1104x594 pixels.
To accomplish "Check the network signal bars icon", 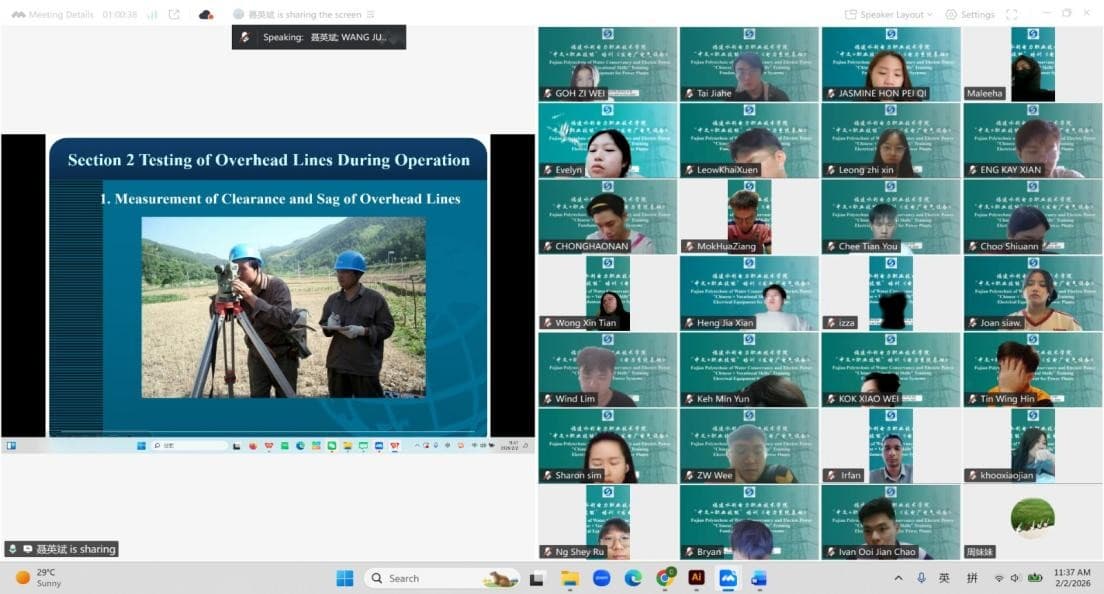I will [x=152, y=14].
